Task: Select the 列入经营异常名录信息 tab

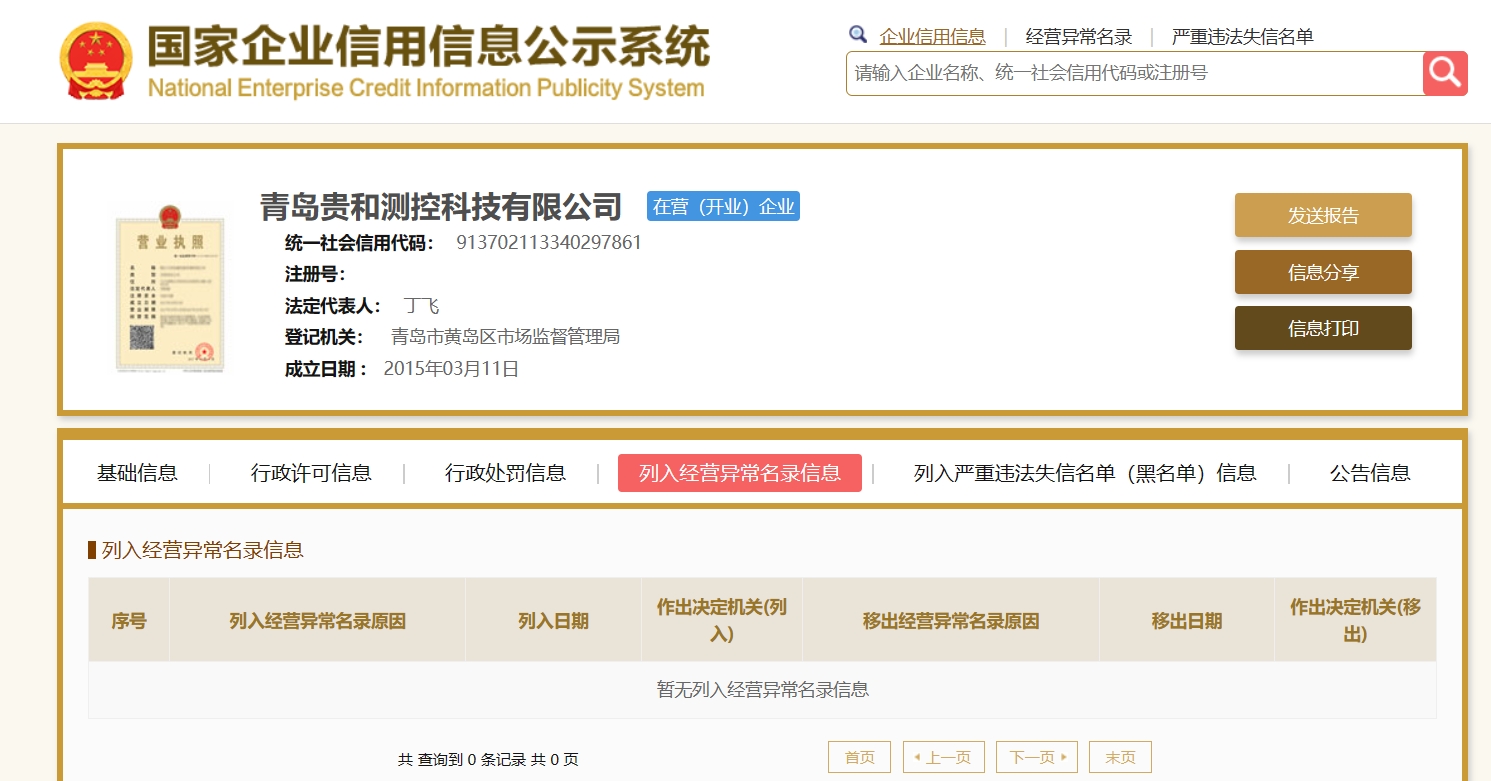Action: point(740,473)
